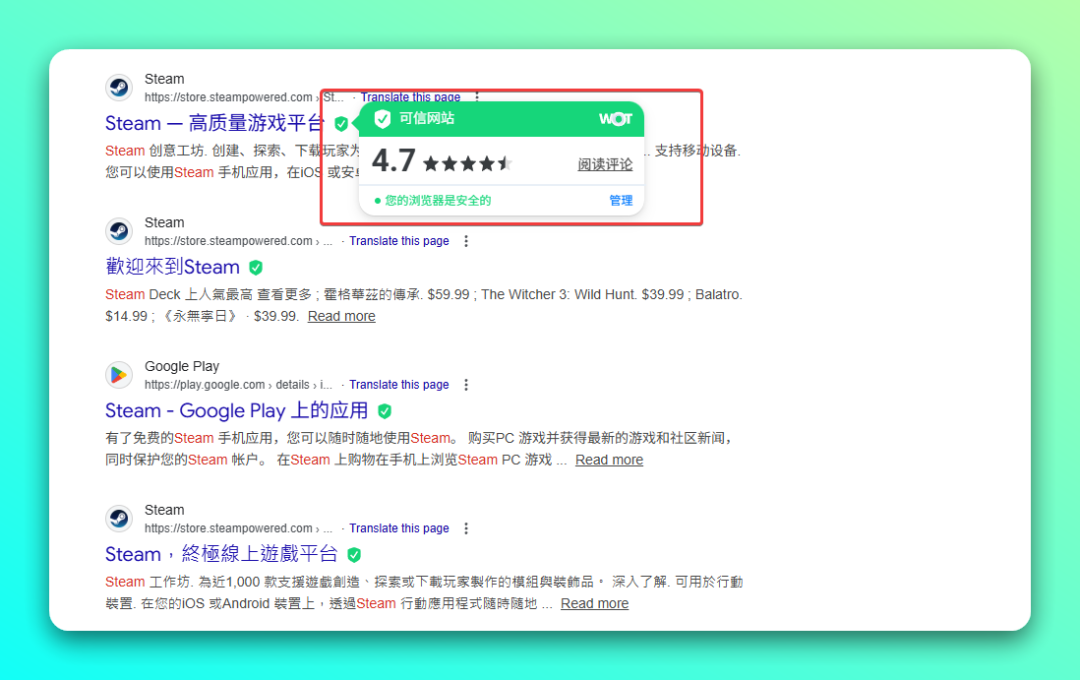Open the 歡迎來到Steam result link
The width and height of the screenshot is (1080, 680).
(172, 267)
